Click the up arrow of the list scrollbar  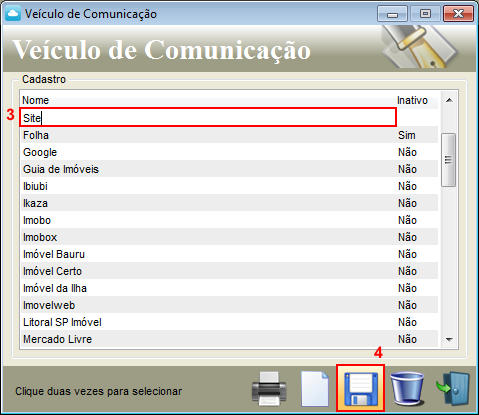[x=449, y=100]
